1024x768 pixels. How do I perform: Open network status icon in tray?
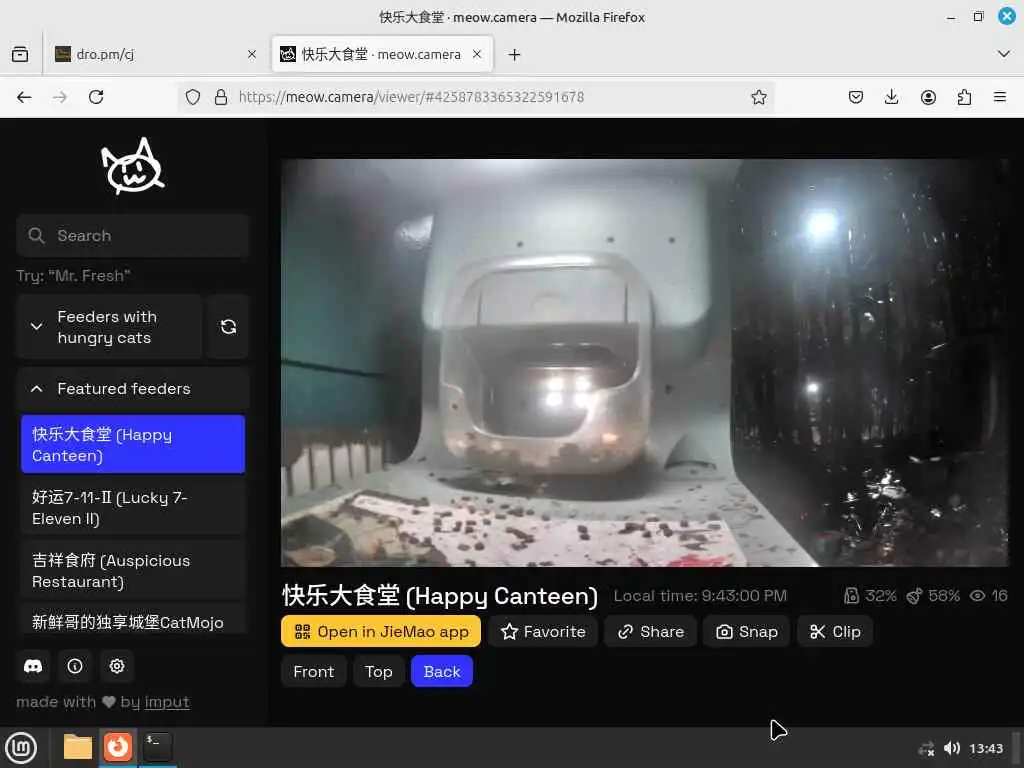(926, 748)
